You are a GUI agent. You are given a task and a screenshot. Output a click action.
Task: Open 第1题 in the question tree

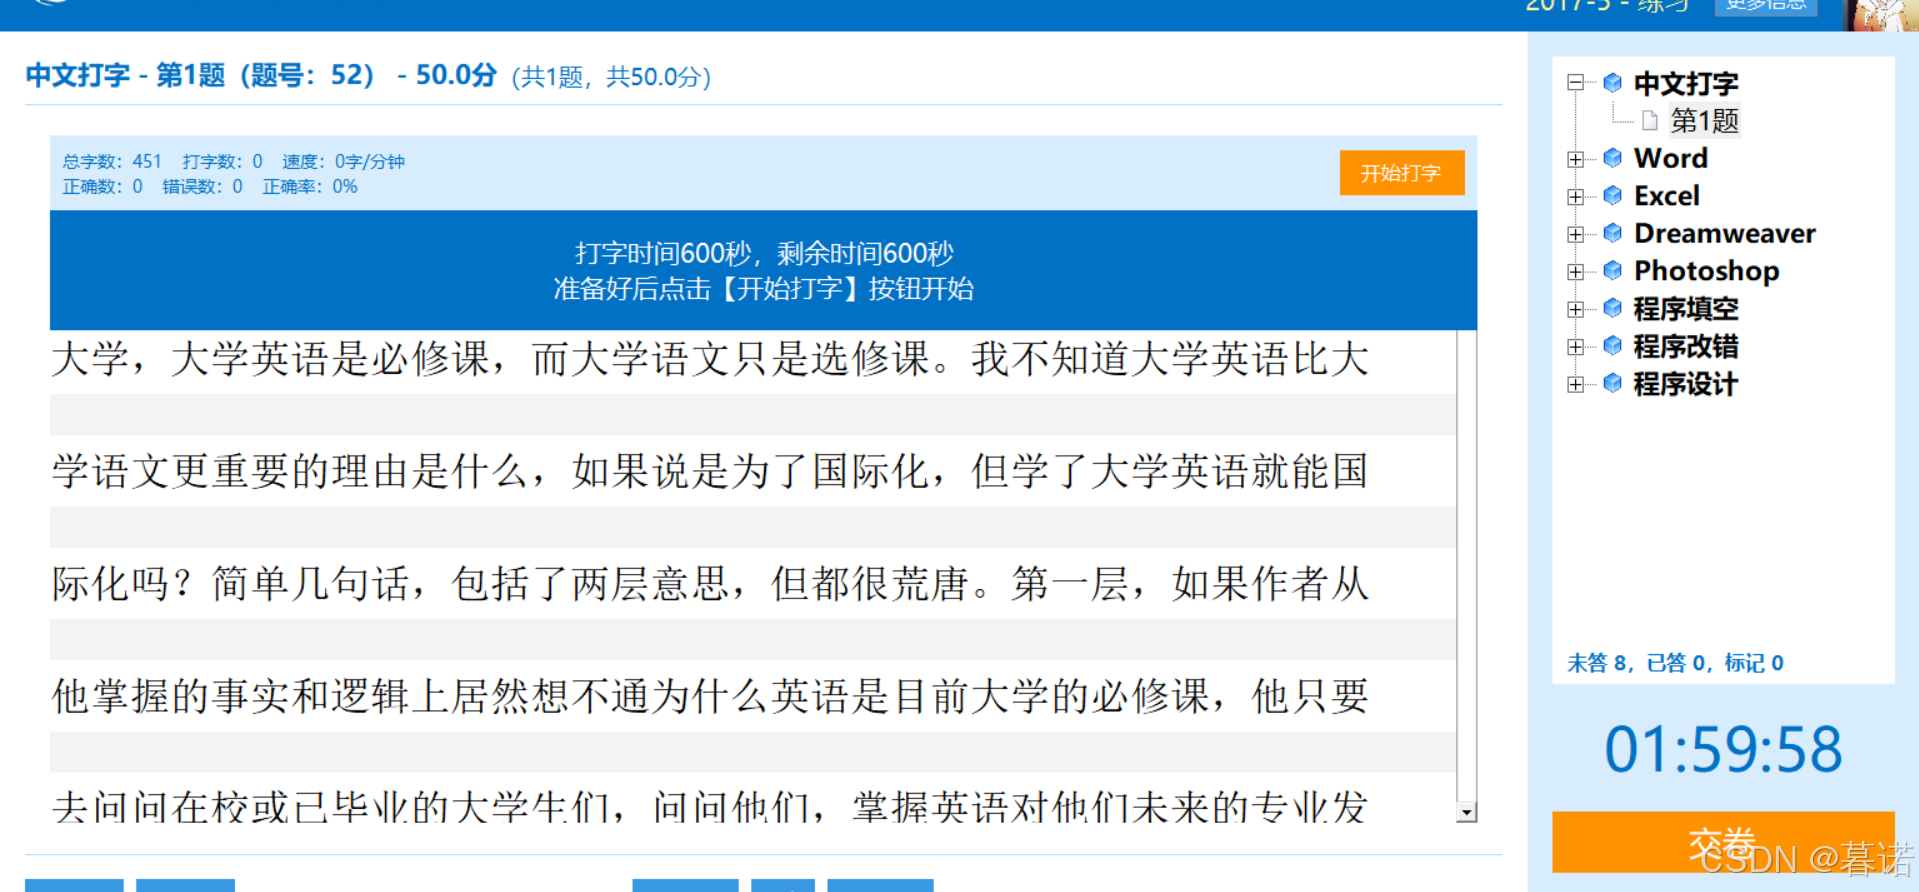[1704, 121]
